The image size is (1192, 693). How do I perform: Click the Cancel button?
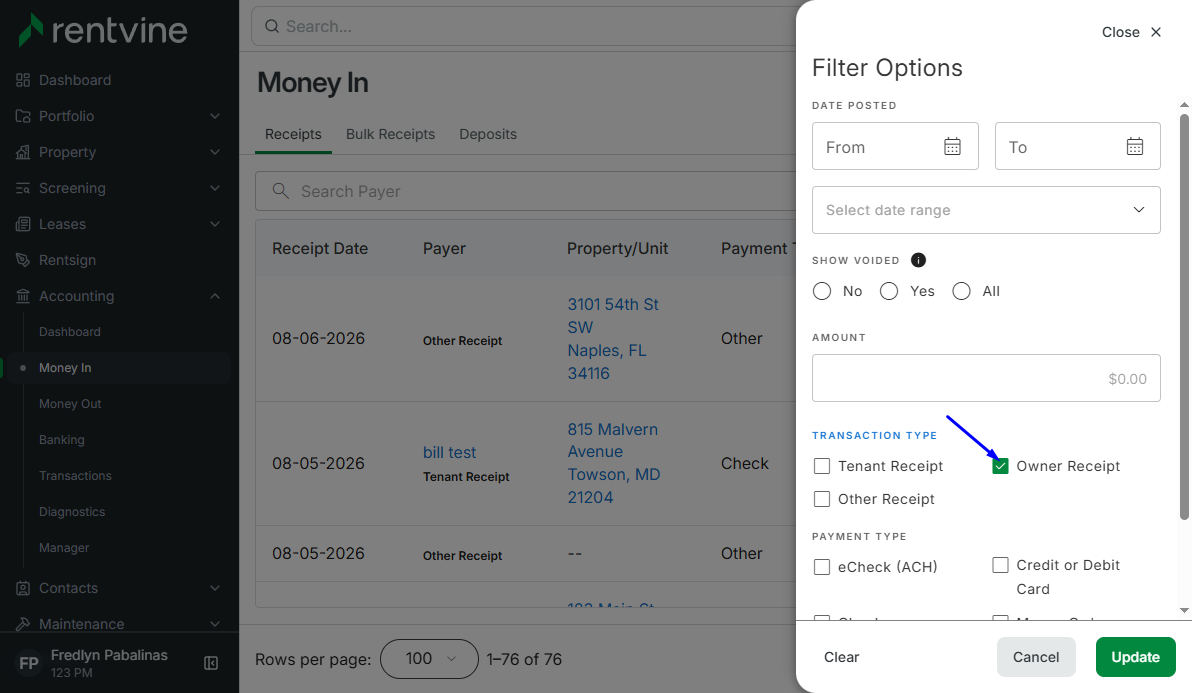pyautogui.click(x=1036, y=657)
